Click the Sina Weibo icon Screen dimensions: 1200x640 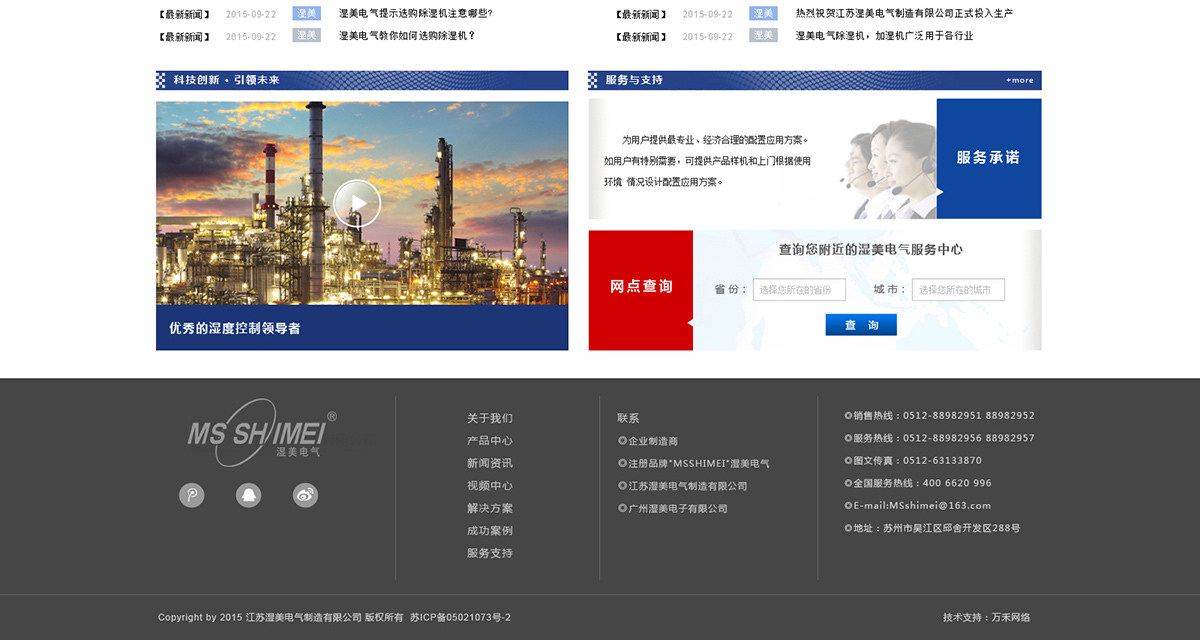pos(305,495)
